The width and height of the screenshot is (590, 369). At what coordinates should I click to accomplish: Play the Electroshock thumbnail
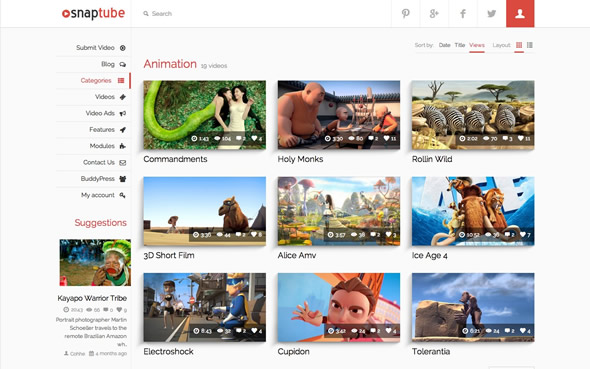(205, 307)
